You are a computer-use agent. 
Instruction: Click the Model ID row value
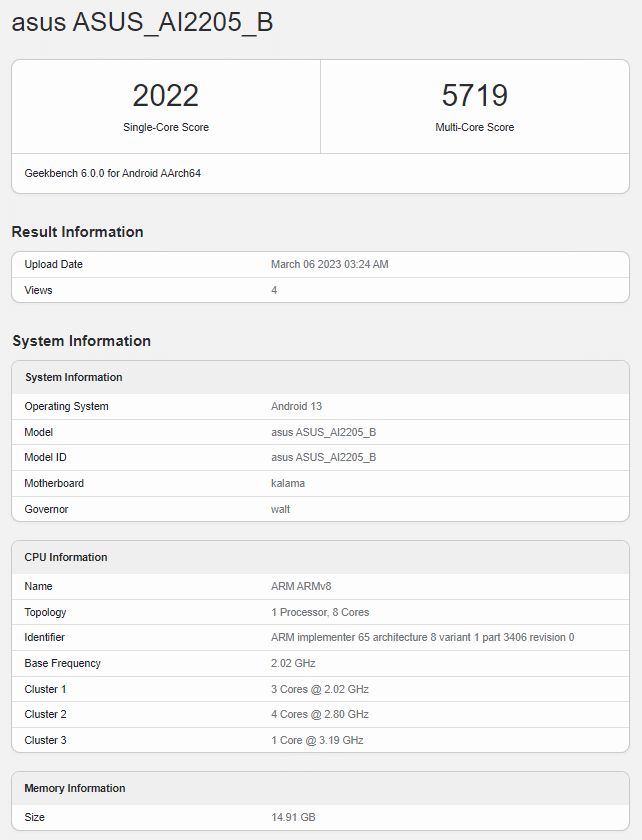tap(324, 457)
